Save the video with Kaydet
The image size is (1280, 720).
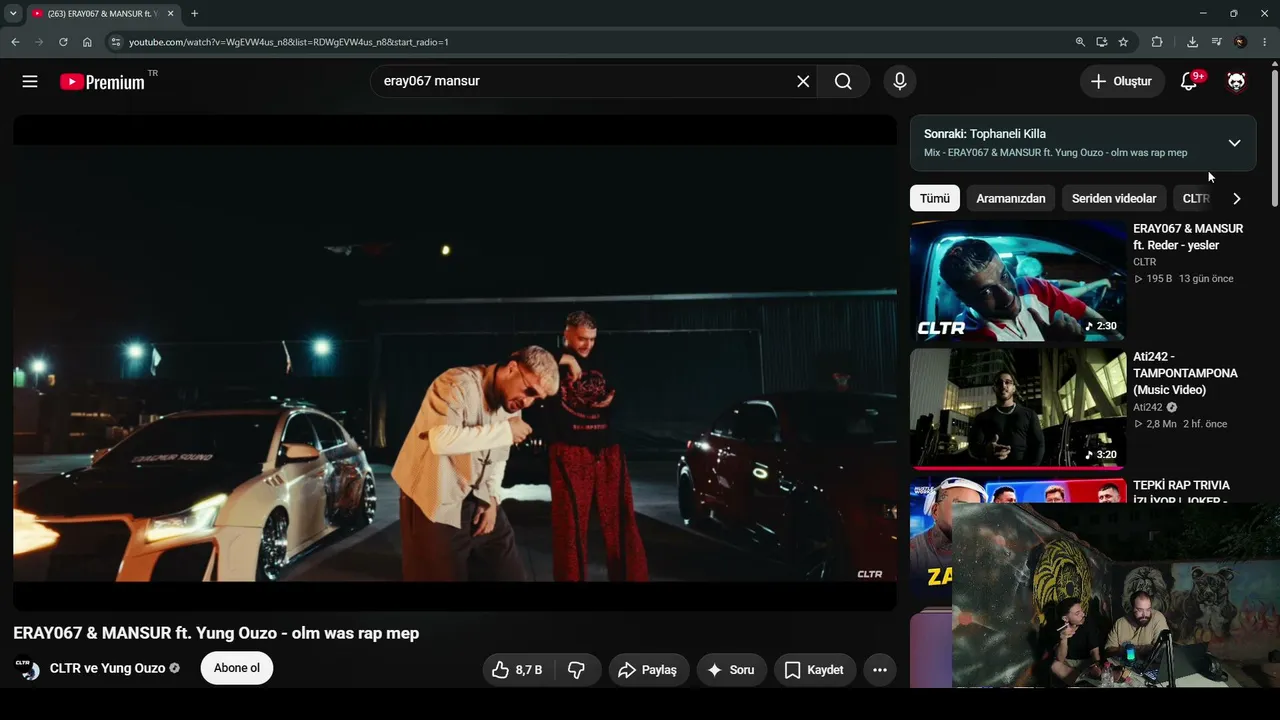(x=814, y=670)
